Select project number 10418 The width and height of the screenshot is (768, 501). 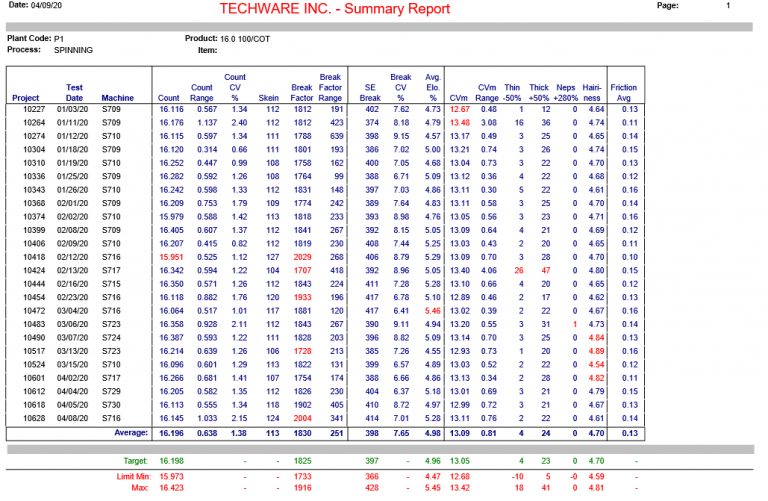click(x=34, y=257)
